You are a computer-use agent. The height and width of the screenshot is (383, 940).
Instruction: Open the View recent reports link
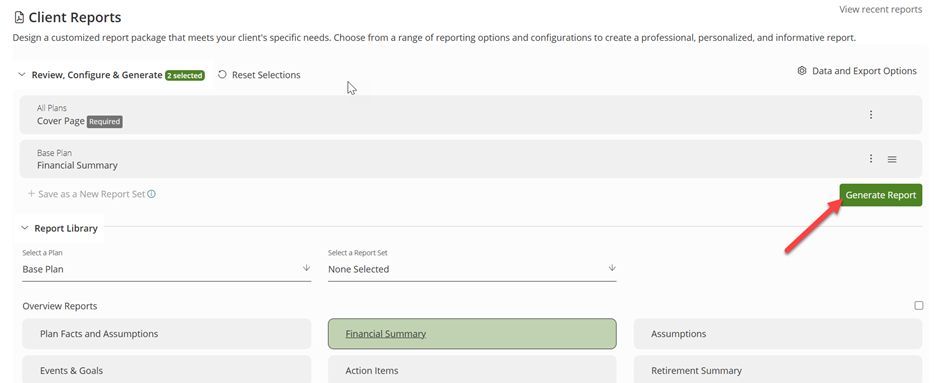(x=881, y=9)
